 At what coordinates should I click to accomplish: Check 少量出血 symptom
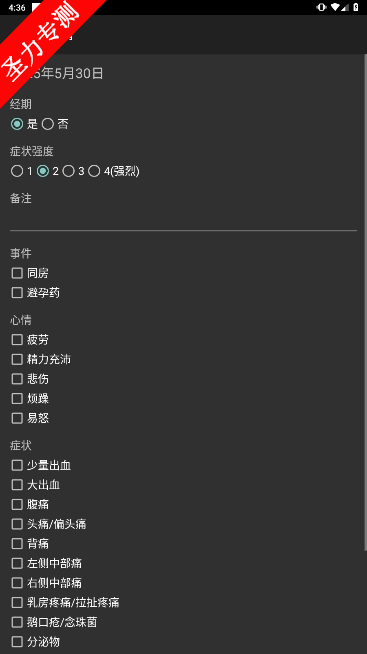click(40, 465)
